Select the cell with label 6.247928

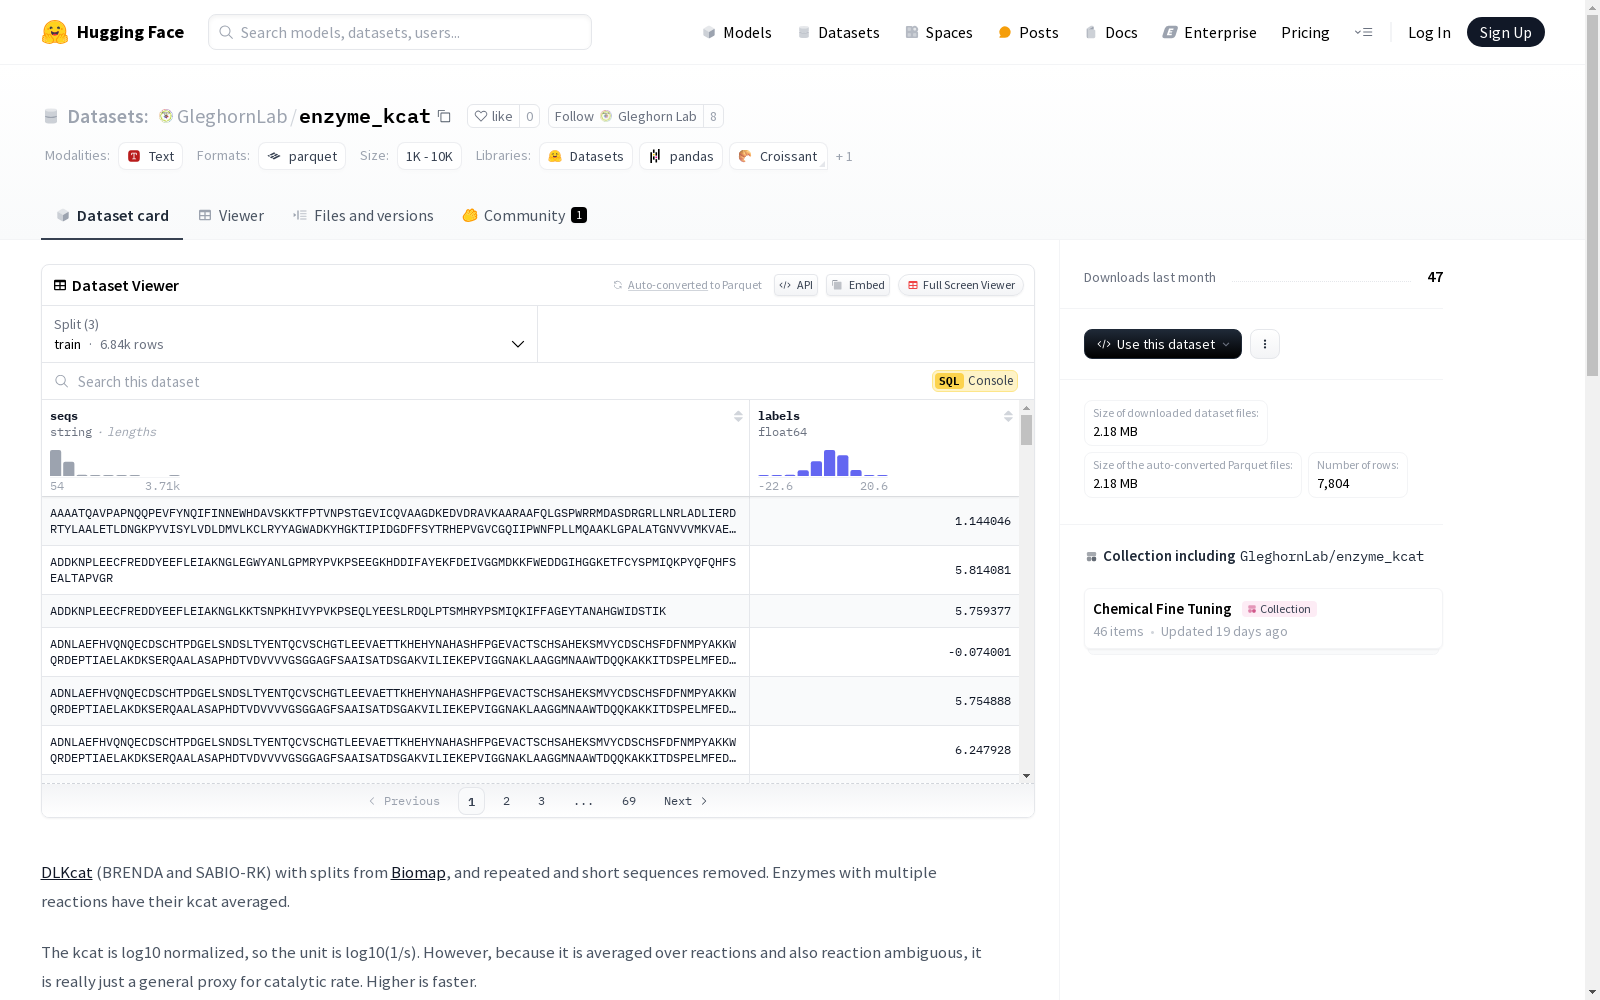pyautogui.click(x=884, y=750)
